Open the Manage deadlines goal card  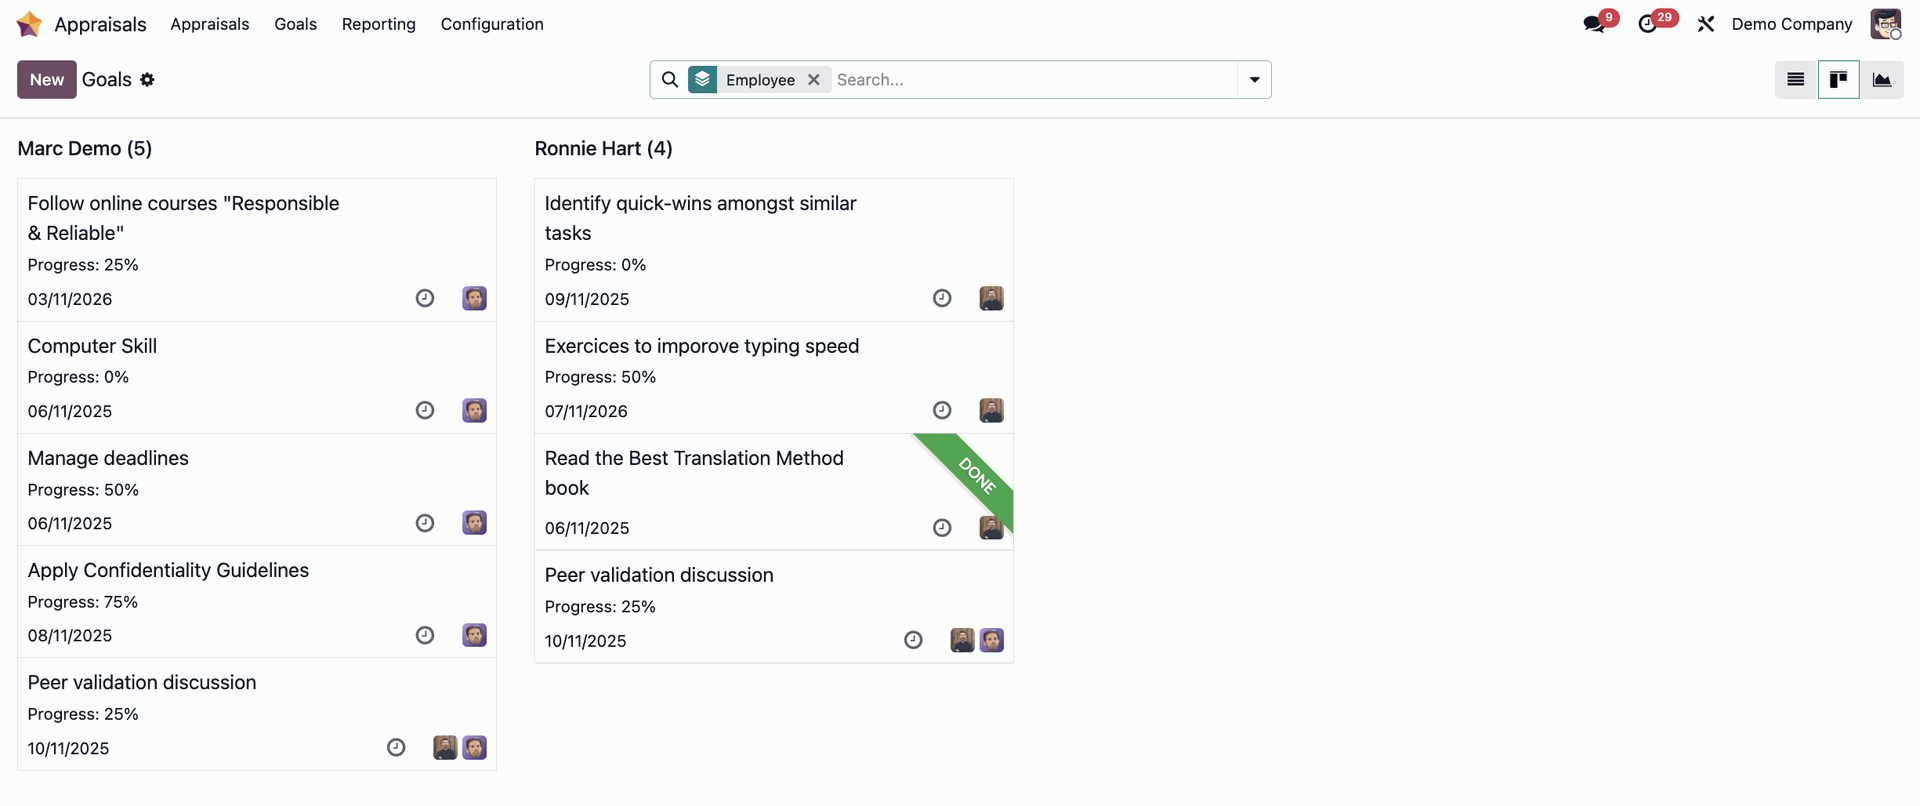pos(257,490)
